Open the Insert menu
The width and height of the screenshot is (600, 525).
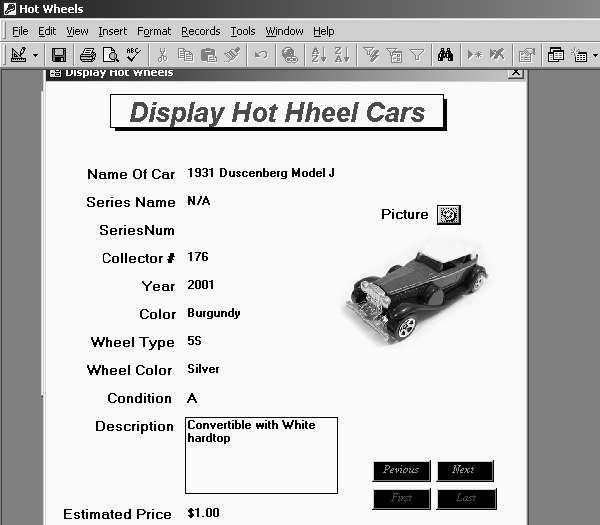pos(112,31)
